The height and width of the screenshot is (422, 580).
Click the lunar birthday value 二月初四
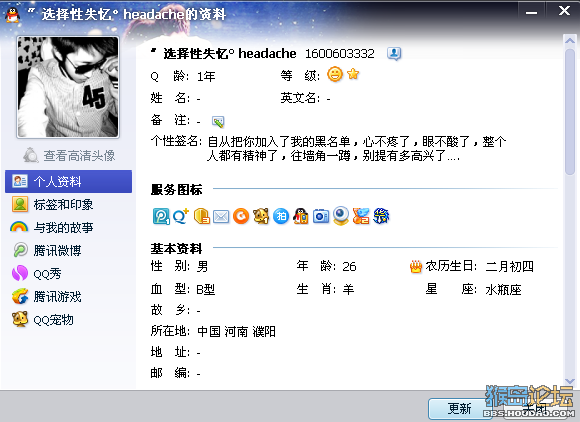pos(509,266)
